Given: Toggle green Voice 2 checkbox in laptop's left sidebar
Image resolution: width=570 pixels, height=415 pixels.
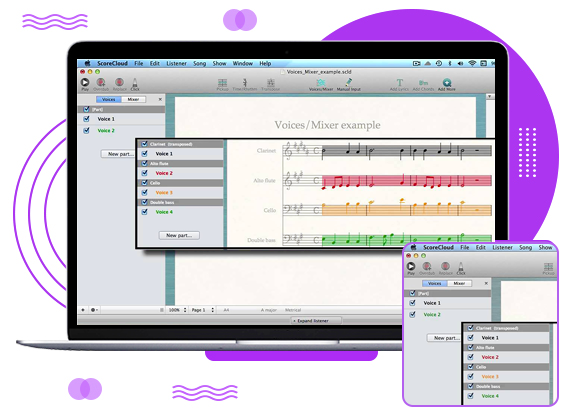Looking at the screenshot, I should (x=86, y=130).
